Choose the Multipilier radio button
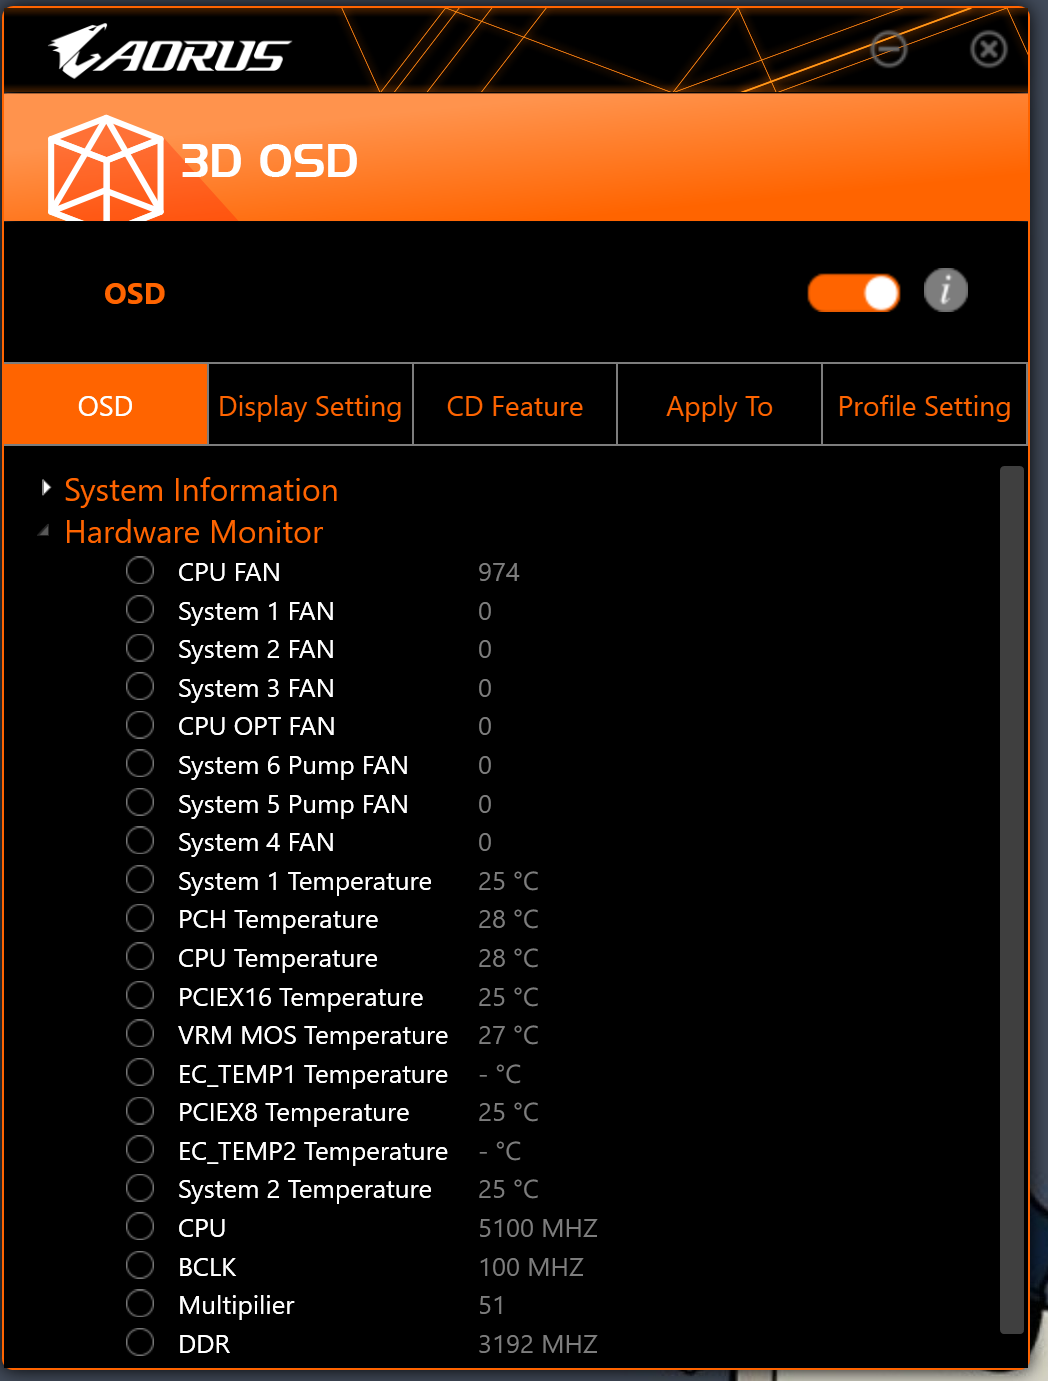 point(140,1304)
